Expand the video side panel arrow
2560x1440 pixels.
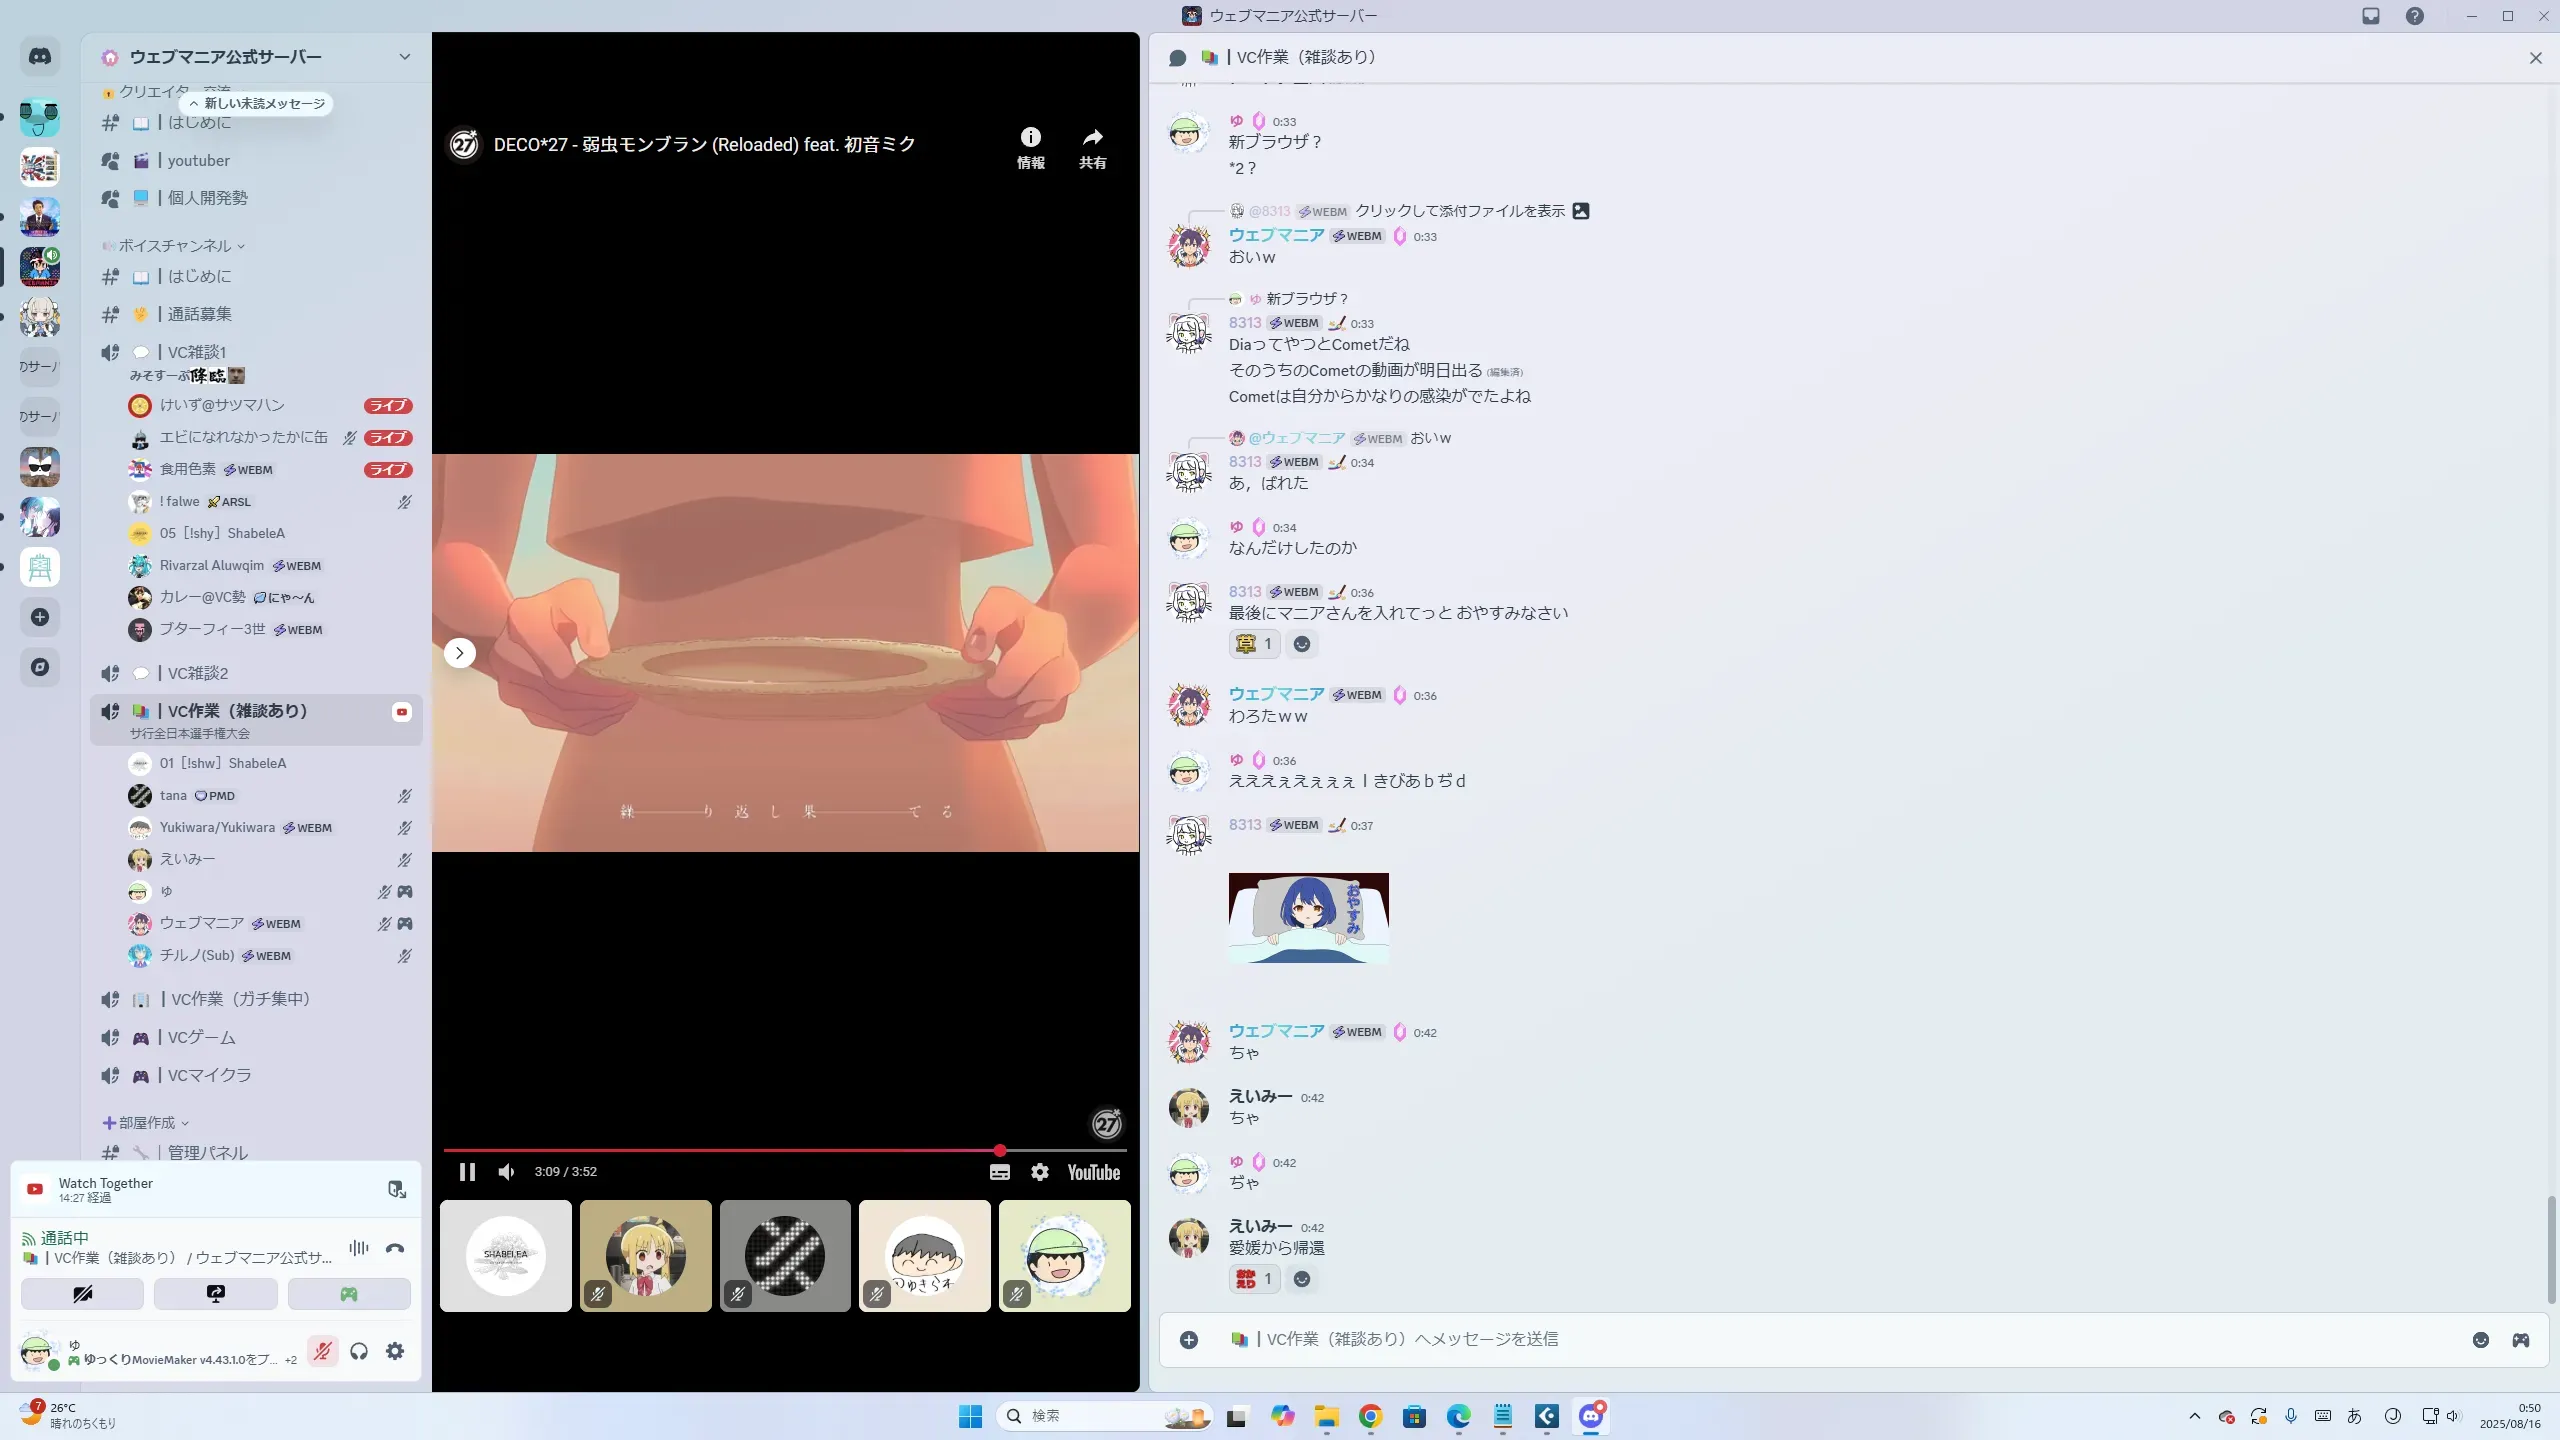point(459,653)
